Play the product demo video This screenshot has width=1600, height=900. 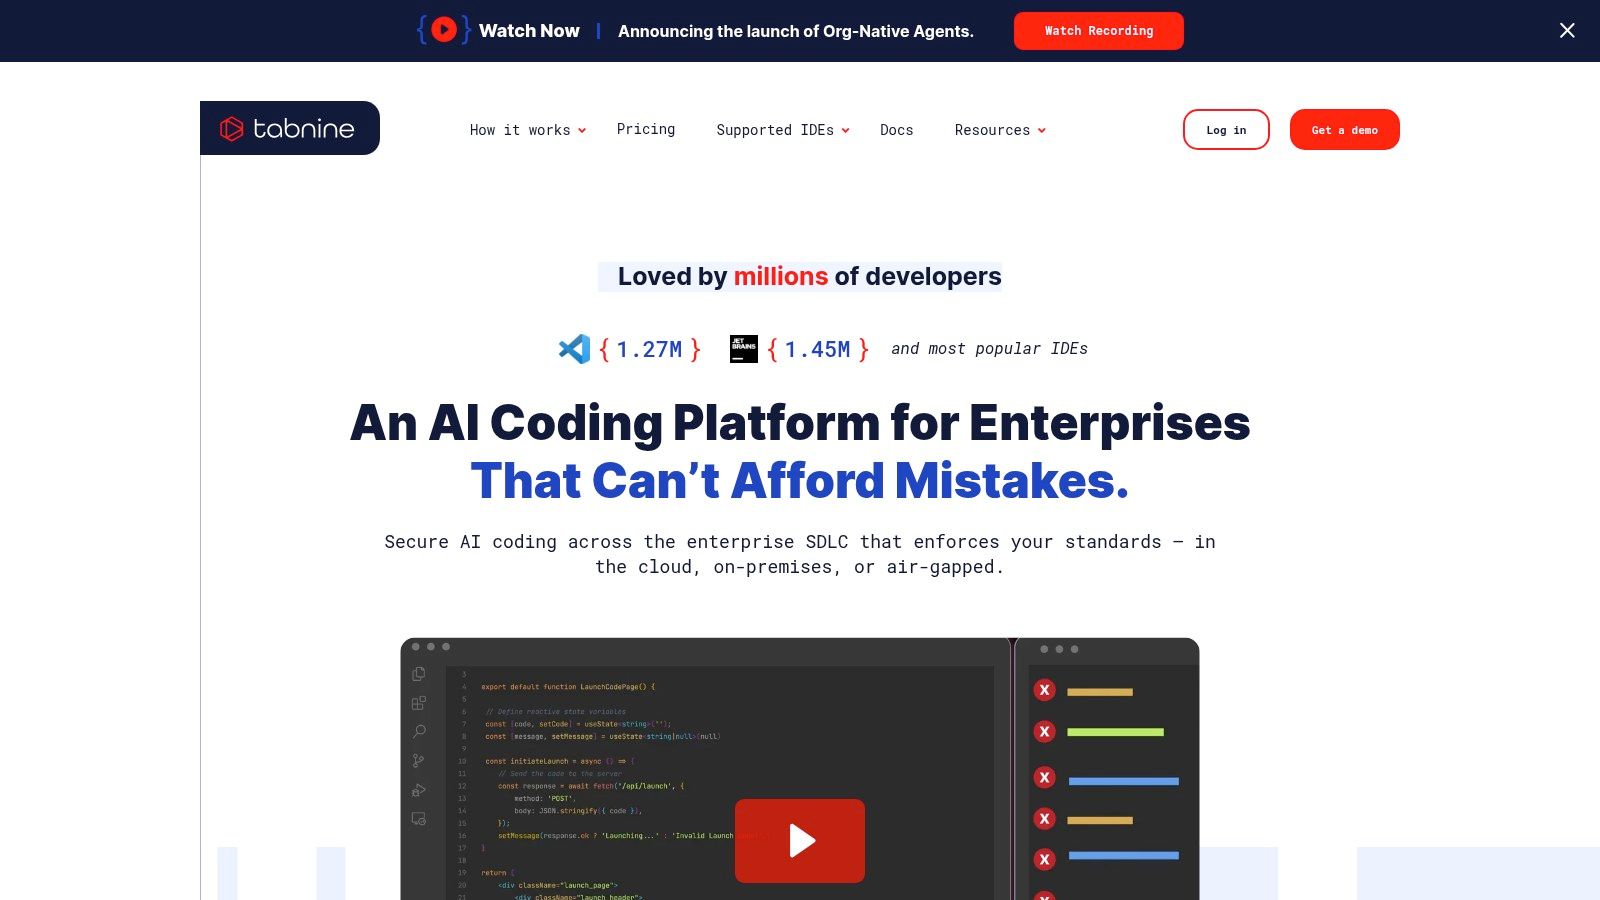click(799, 841)
